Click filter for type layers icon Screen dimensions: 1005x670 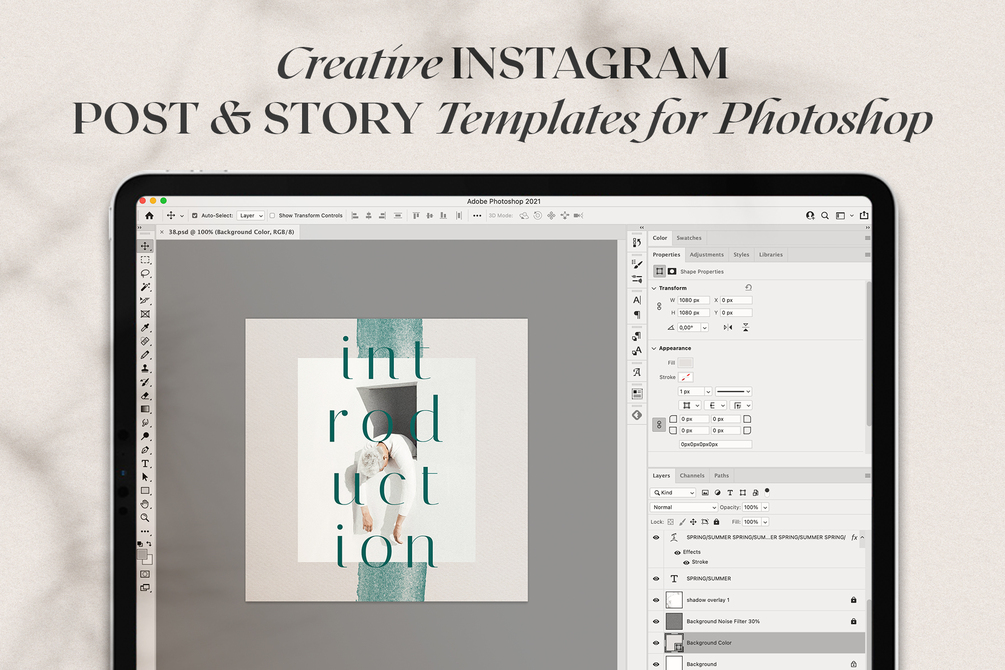coord(730,492)
